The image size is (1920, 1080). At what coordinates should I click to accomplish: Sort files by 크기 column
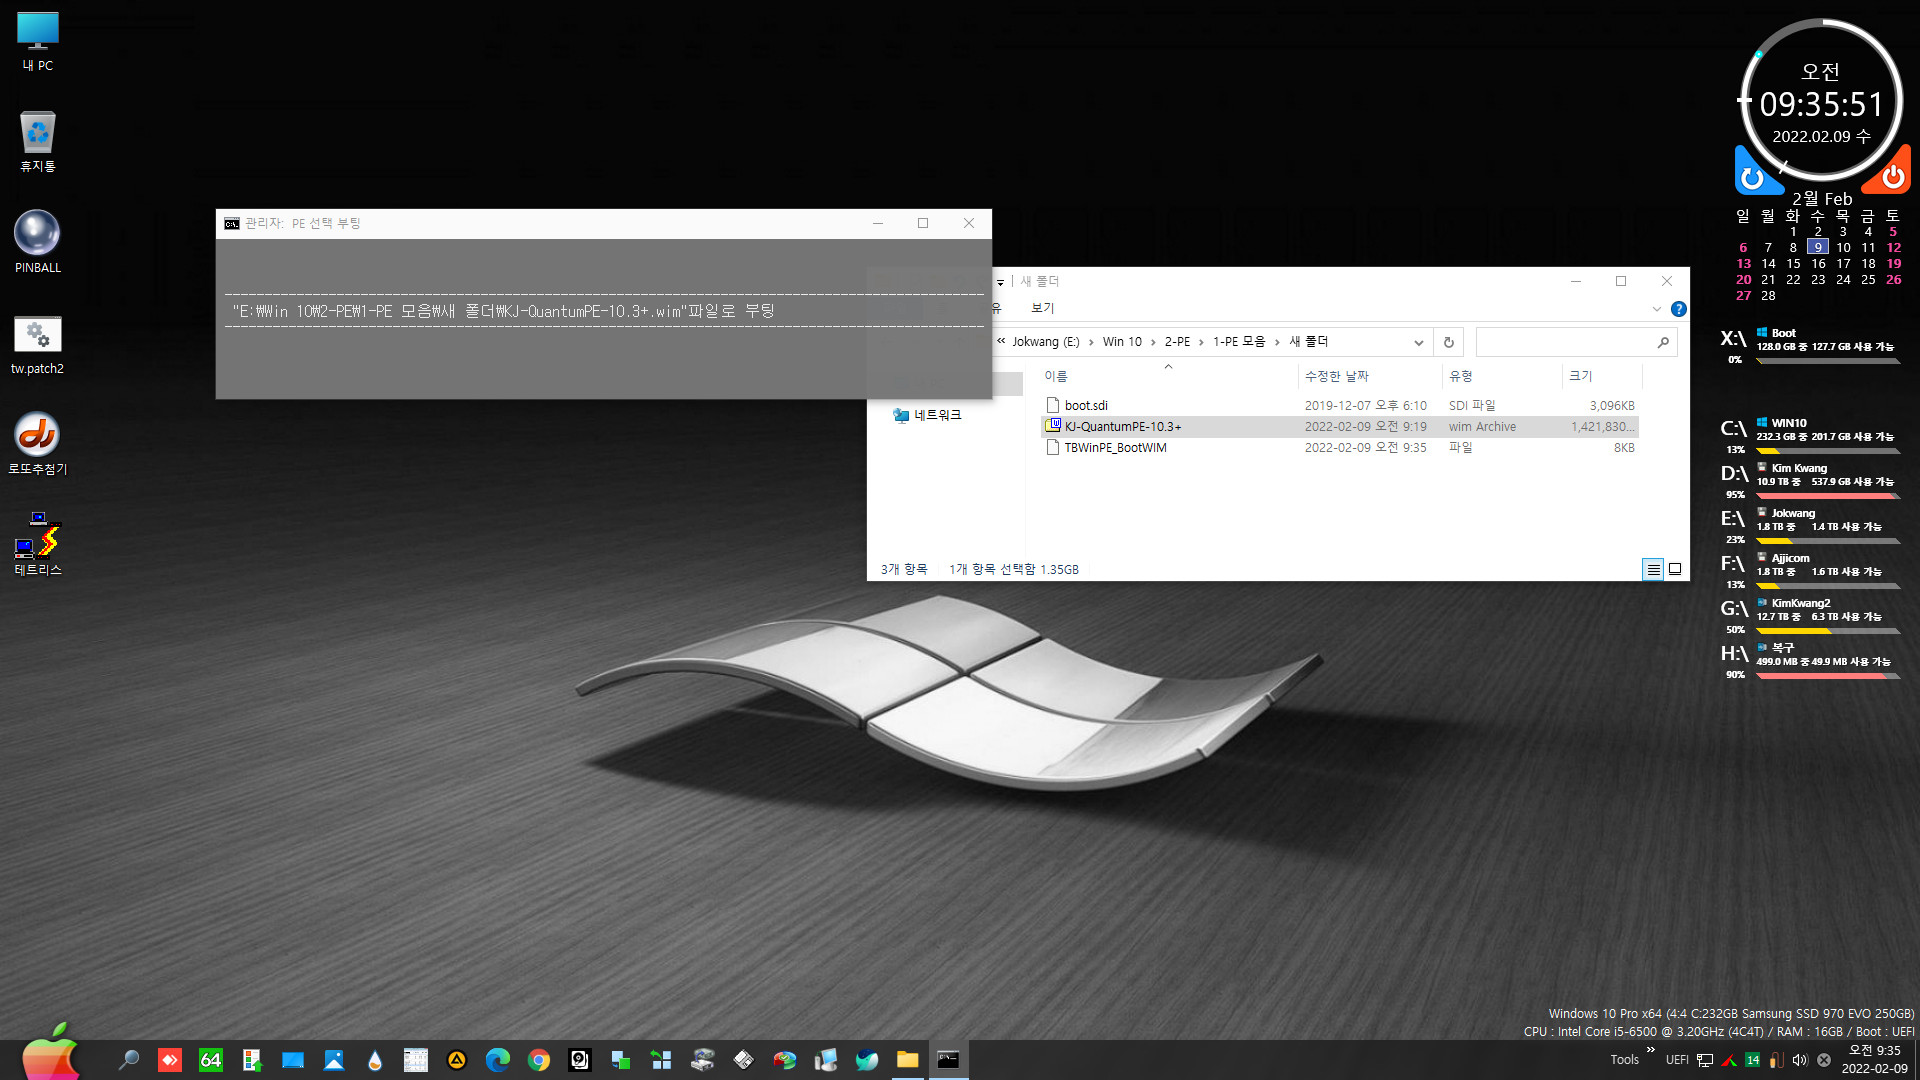(1602, 376)
